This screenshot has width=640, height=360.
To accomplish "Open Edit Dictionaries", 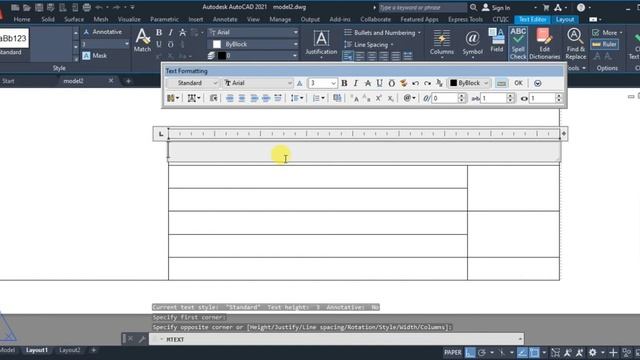I will point(544,43).
